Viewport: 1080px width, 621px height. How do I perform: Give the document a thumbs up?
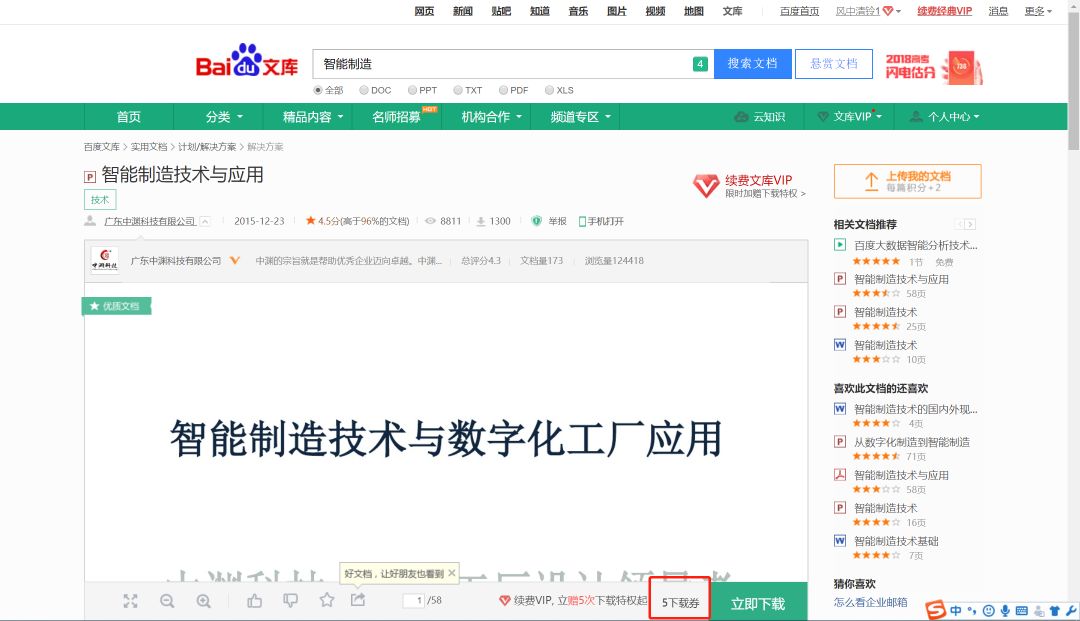click(x=254, y=601)
